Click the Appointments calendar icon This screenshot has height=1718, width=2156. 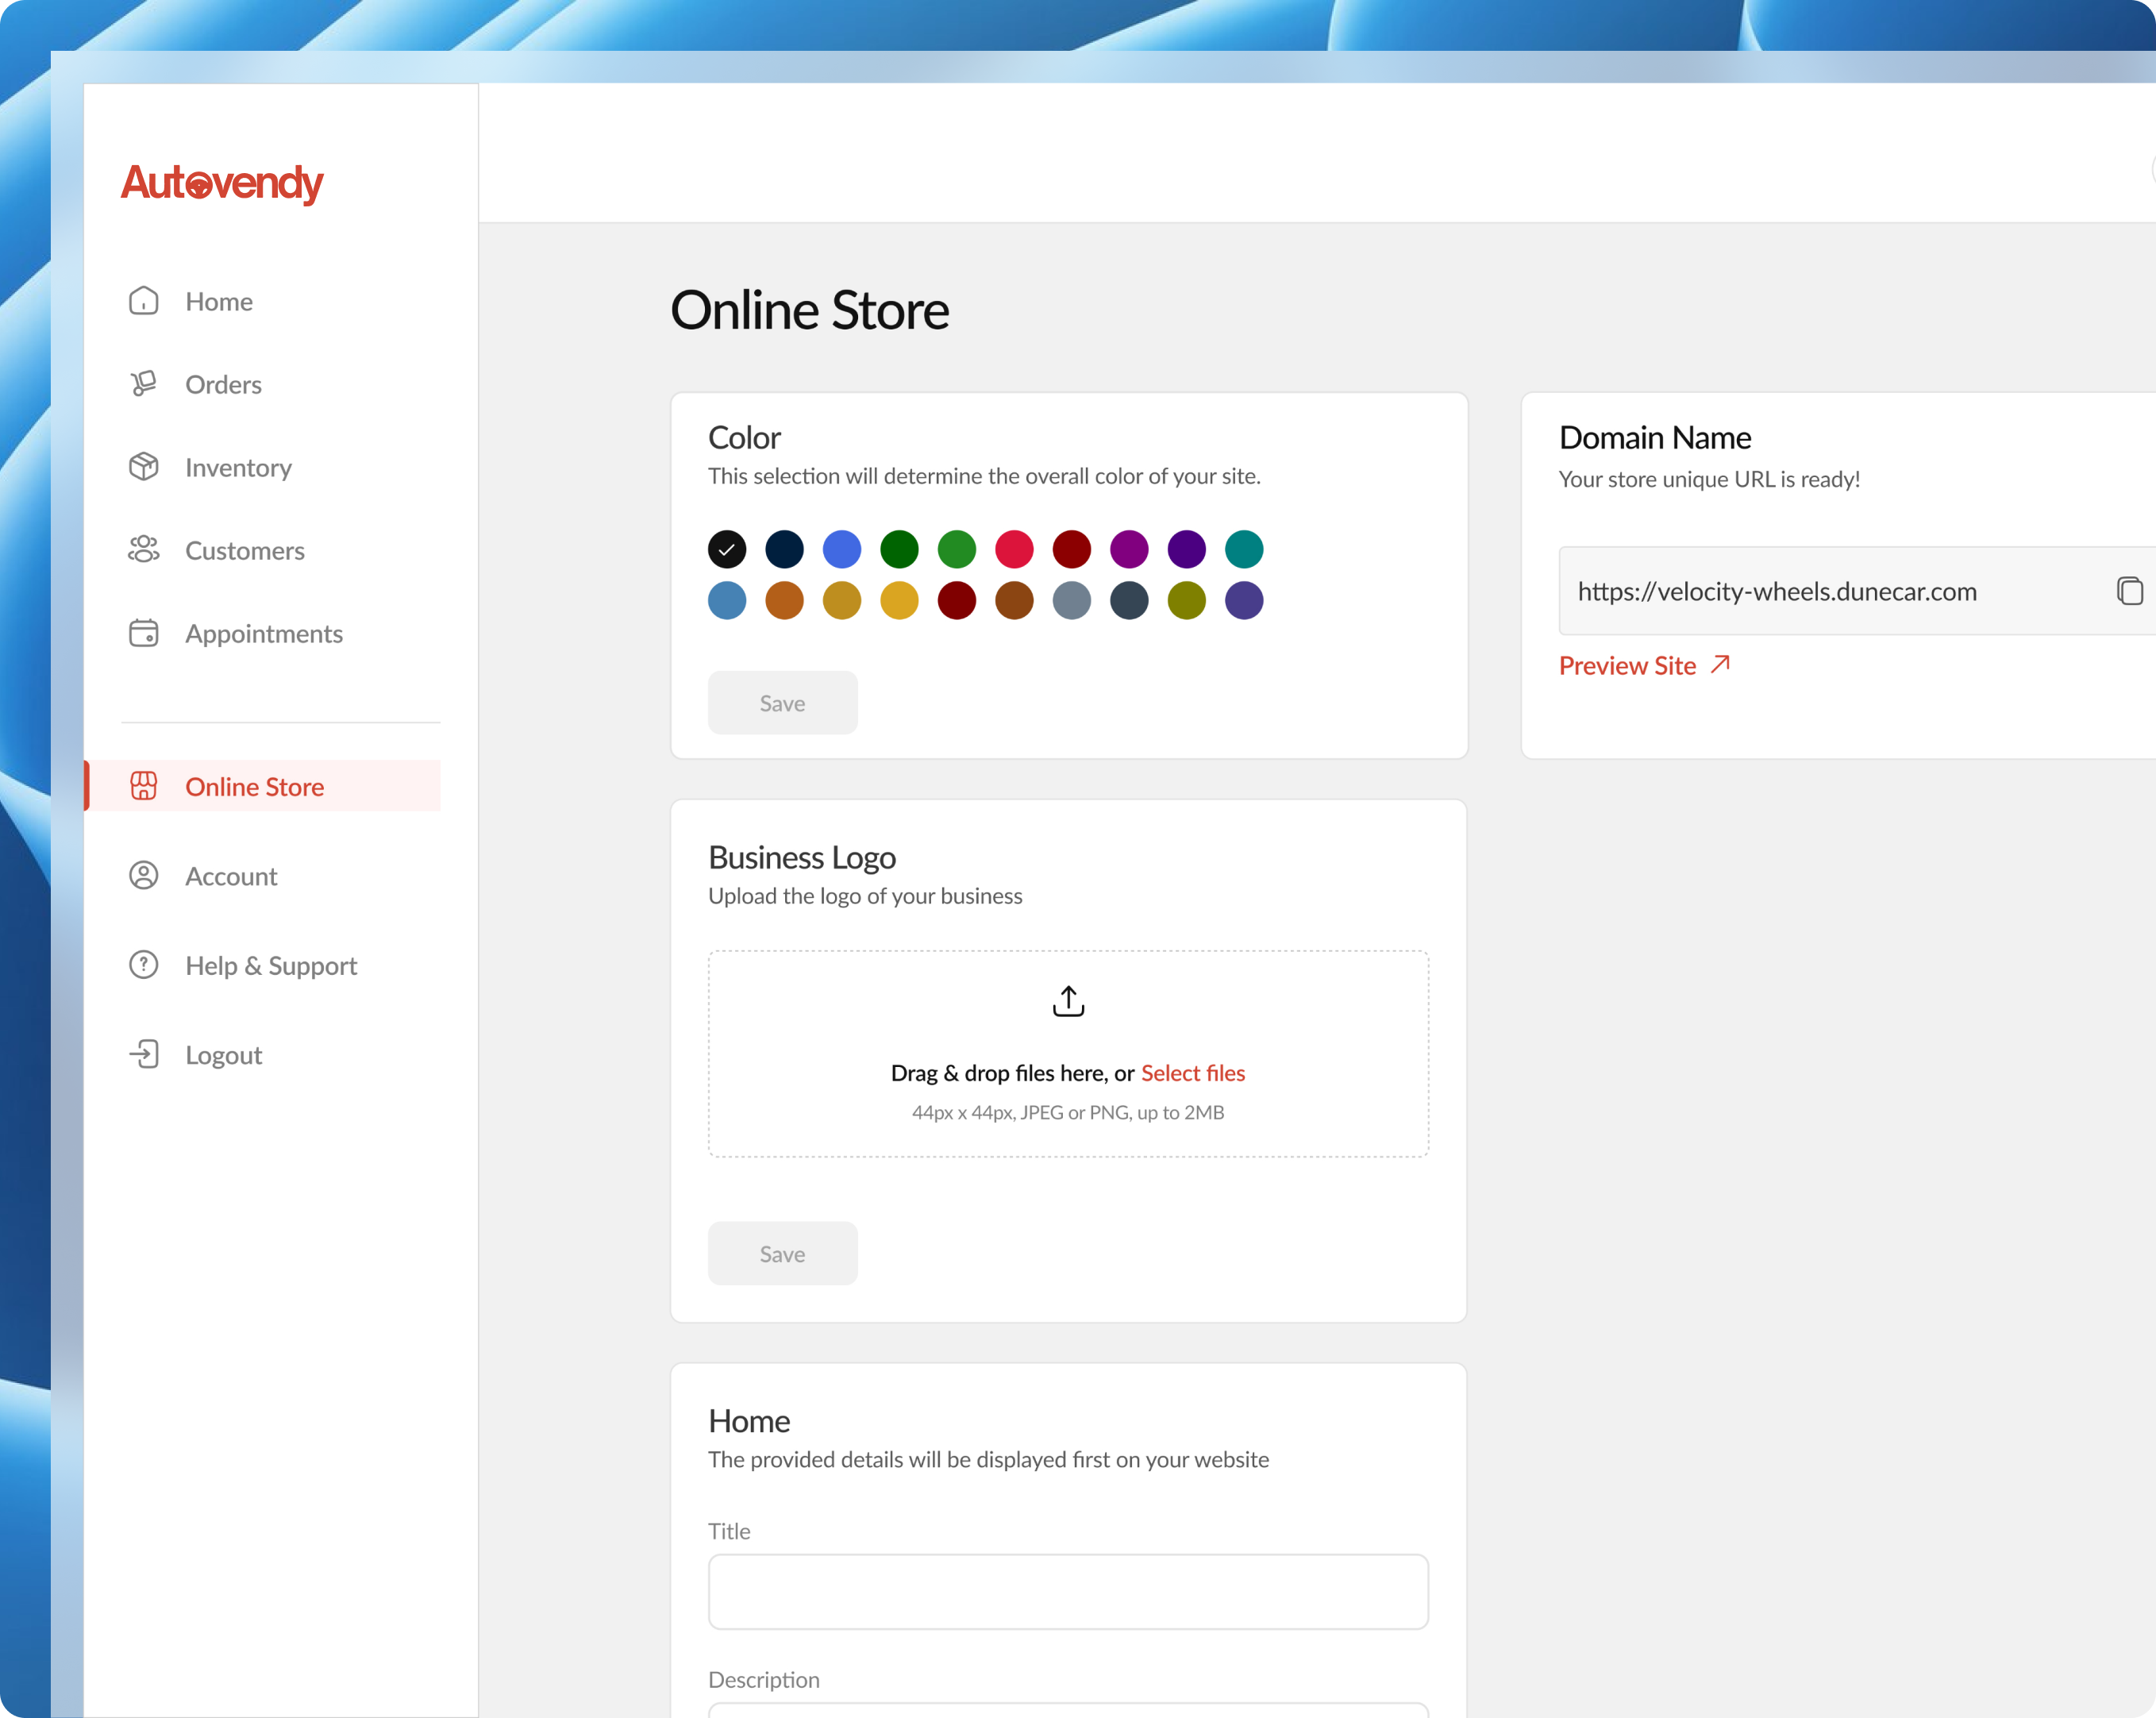tap(143, 633)
